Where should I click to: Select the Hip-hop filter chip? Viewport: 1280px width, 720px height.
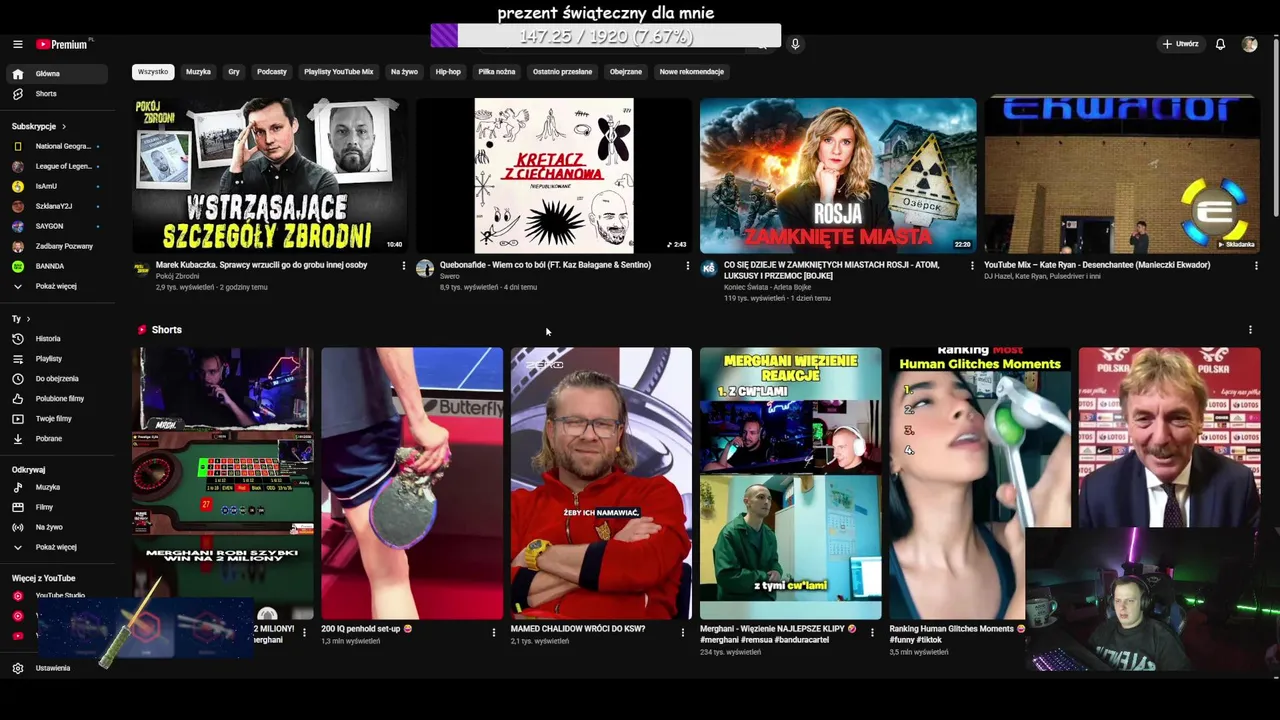point(448,72)
